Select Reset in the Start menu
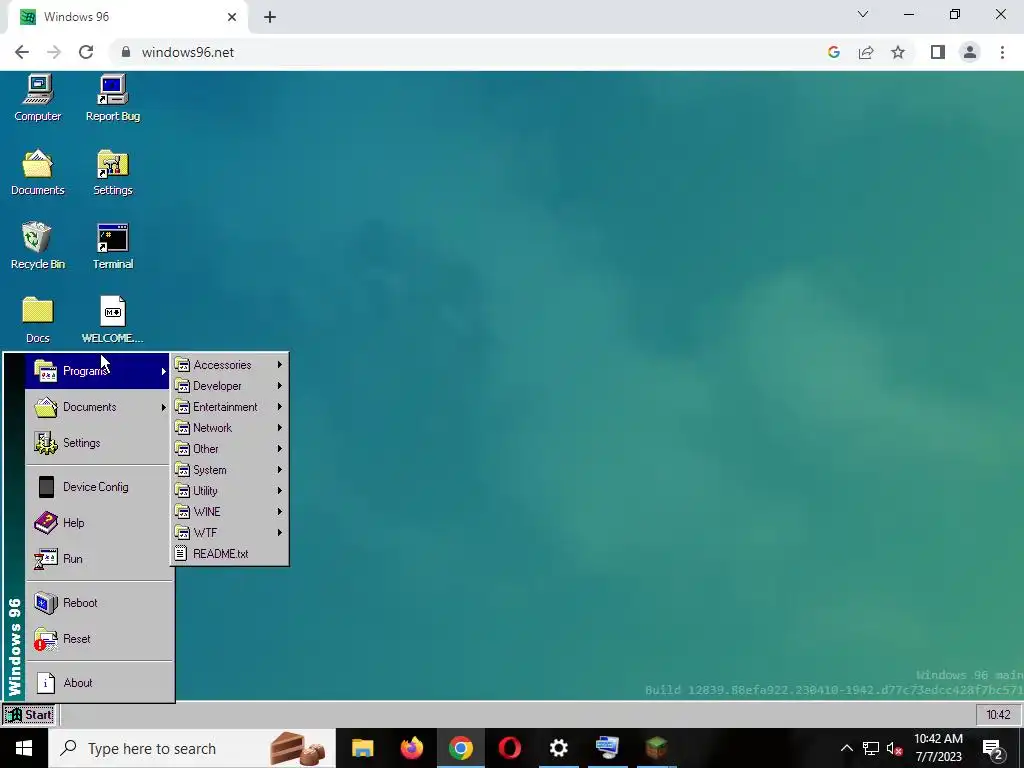The width and height of the screenshot is (1024, 768). pyautogui.click(x=97, y=639)
